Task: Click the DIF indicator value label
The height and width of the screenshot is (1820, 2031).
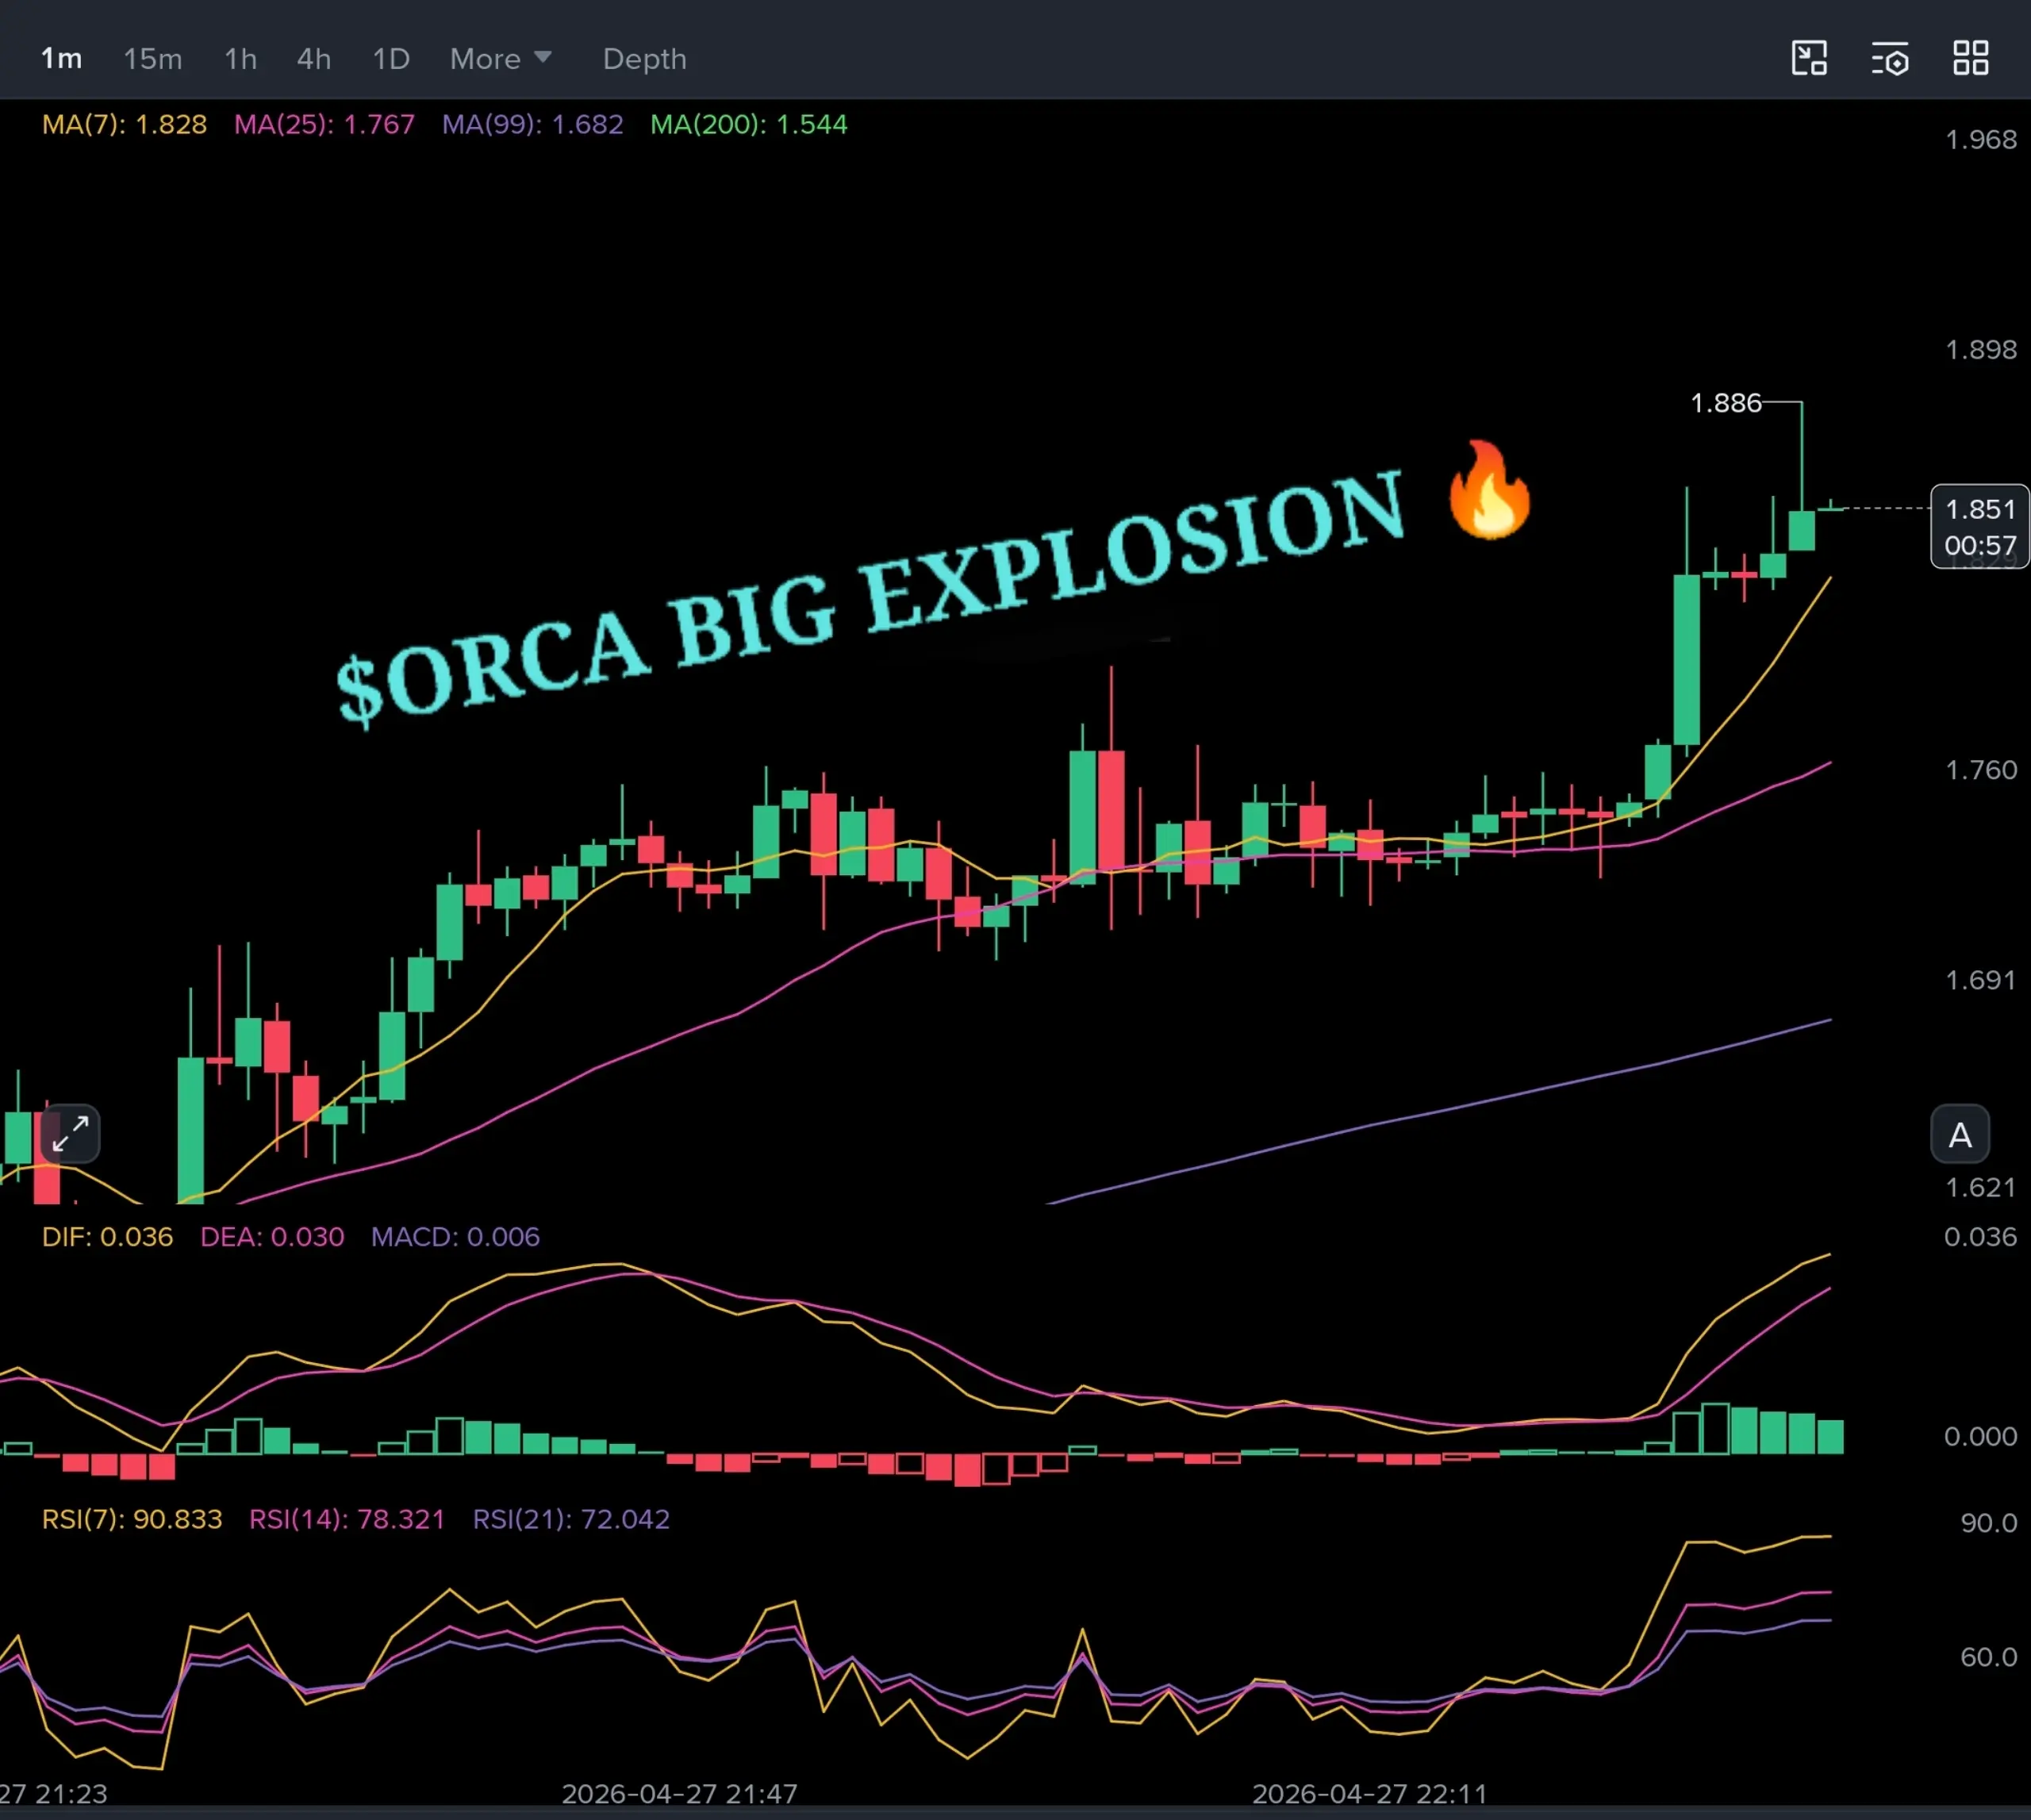Action: (107, 1237)
